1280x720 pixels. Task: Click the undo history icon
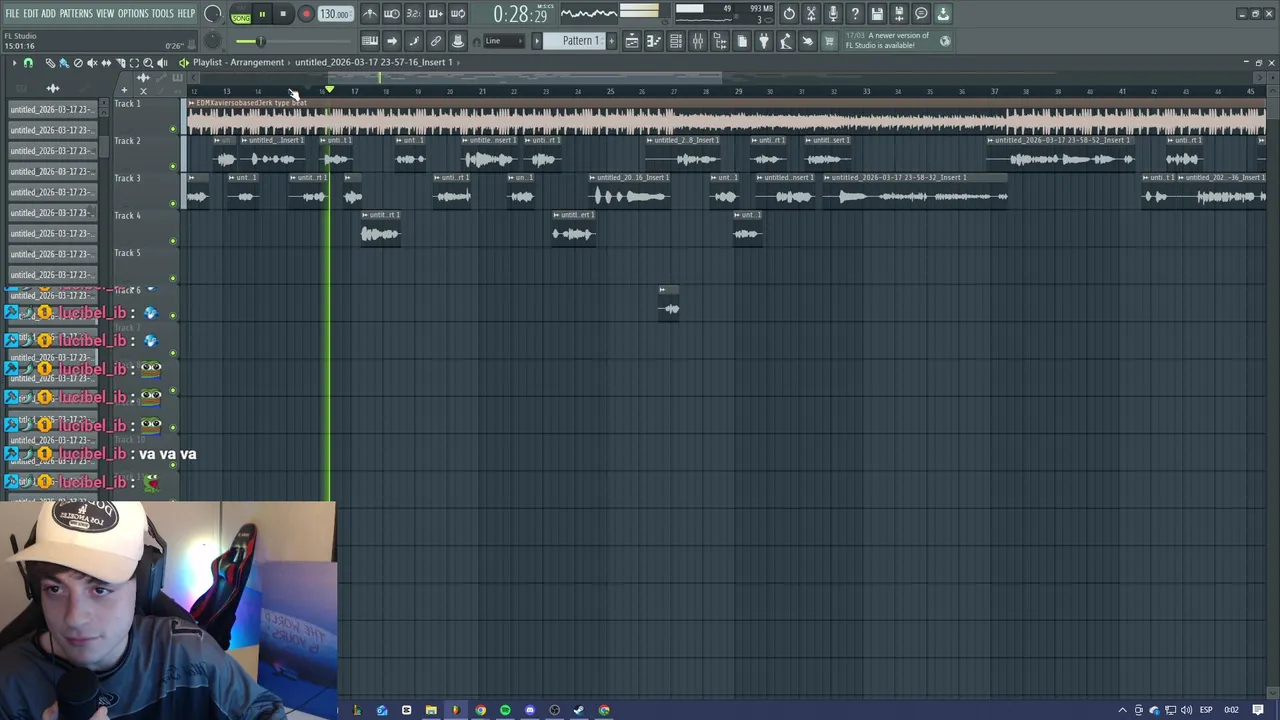point(789,14)
